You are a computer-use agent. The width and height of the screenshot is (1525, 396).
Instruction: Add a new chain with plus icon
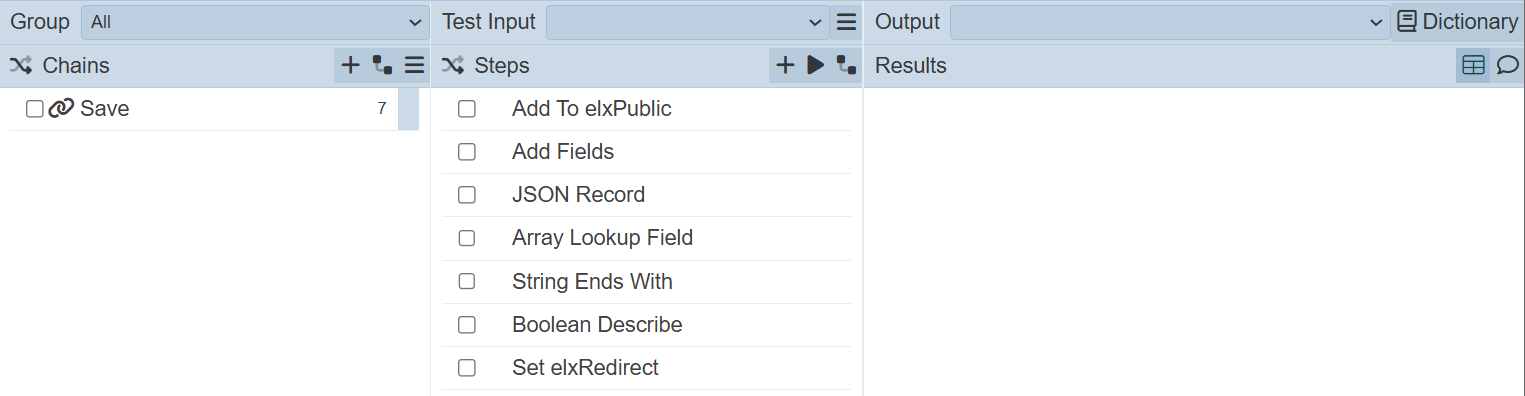click(x=351, y=66)
